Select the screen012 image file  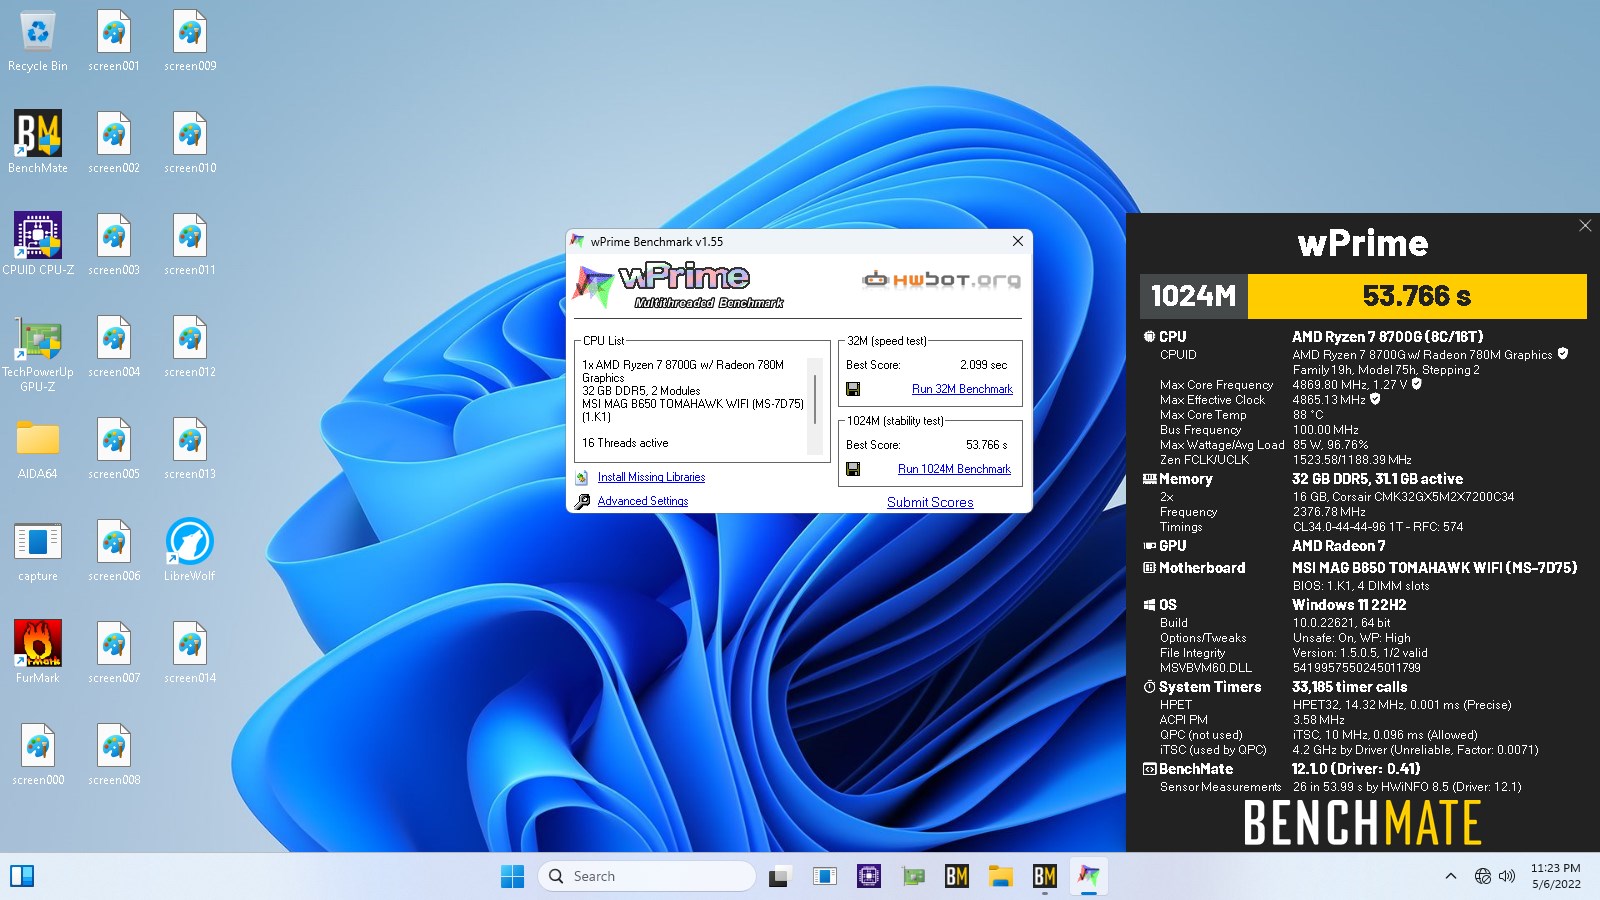(190, 347)
